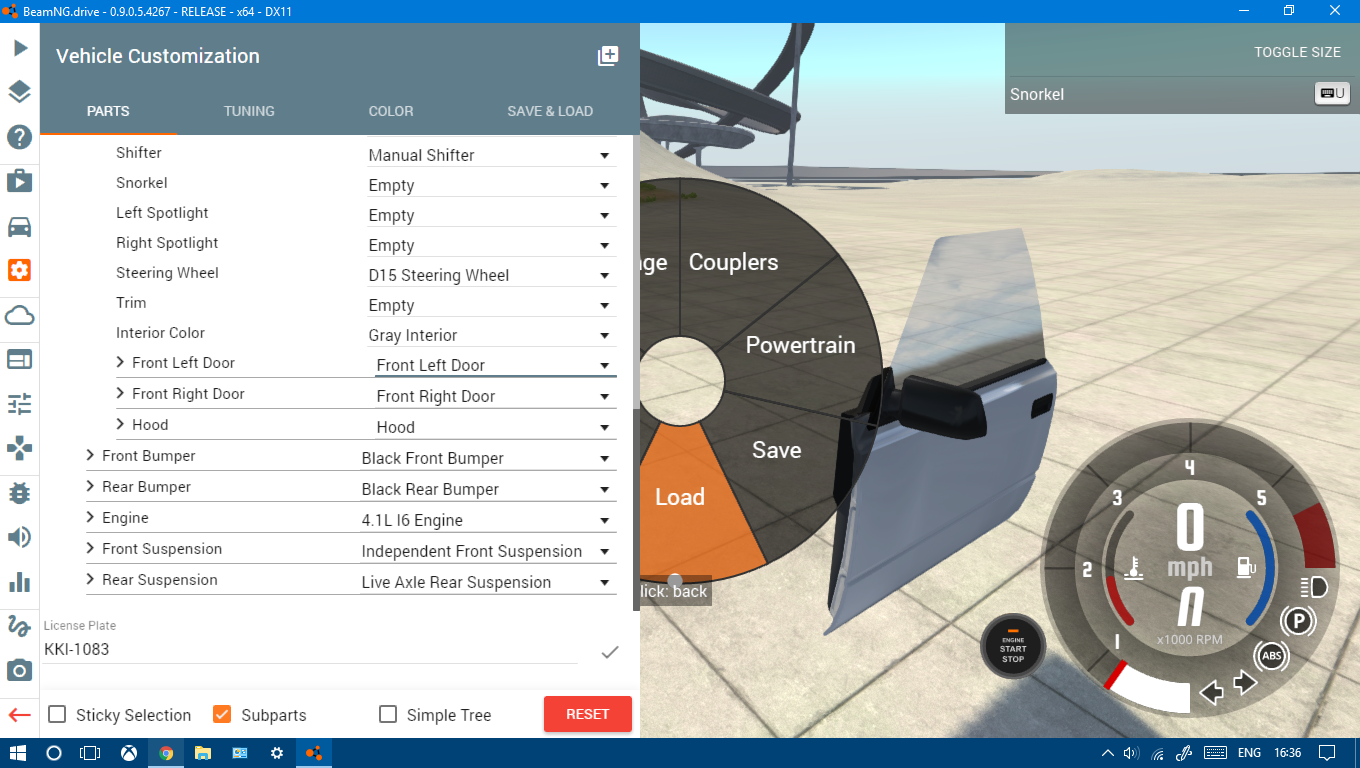Open the debug bug icon
The image size is (1360, 768).
pos(20,493)
